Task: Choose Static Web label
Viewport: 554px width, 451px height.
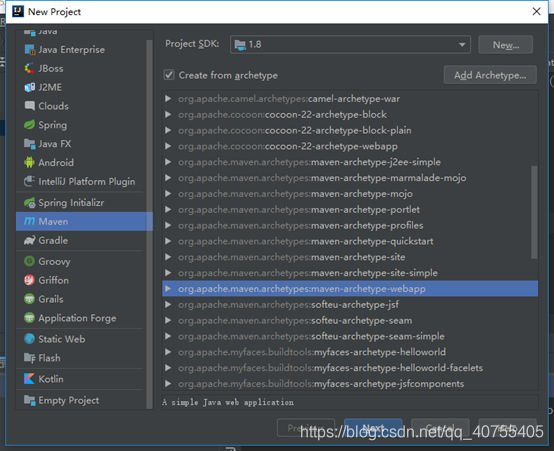Action: point(61,339)
